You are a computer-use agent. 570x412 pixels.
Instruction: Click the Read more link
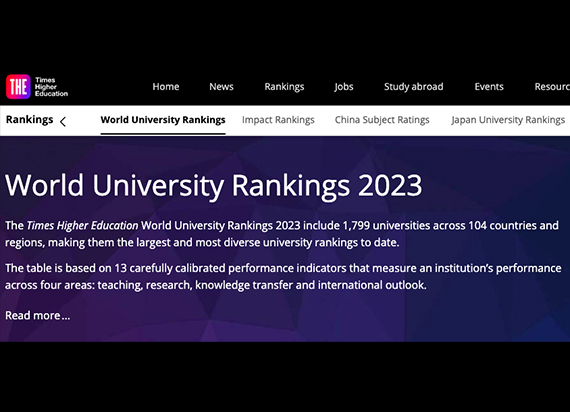(37, 315)
